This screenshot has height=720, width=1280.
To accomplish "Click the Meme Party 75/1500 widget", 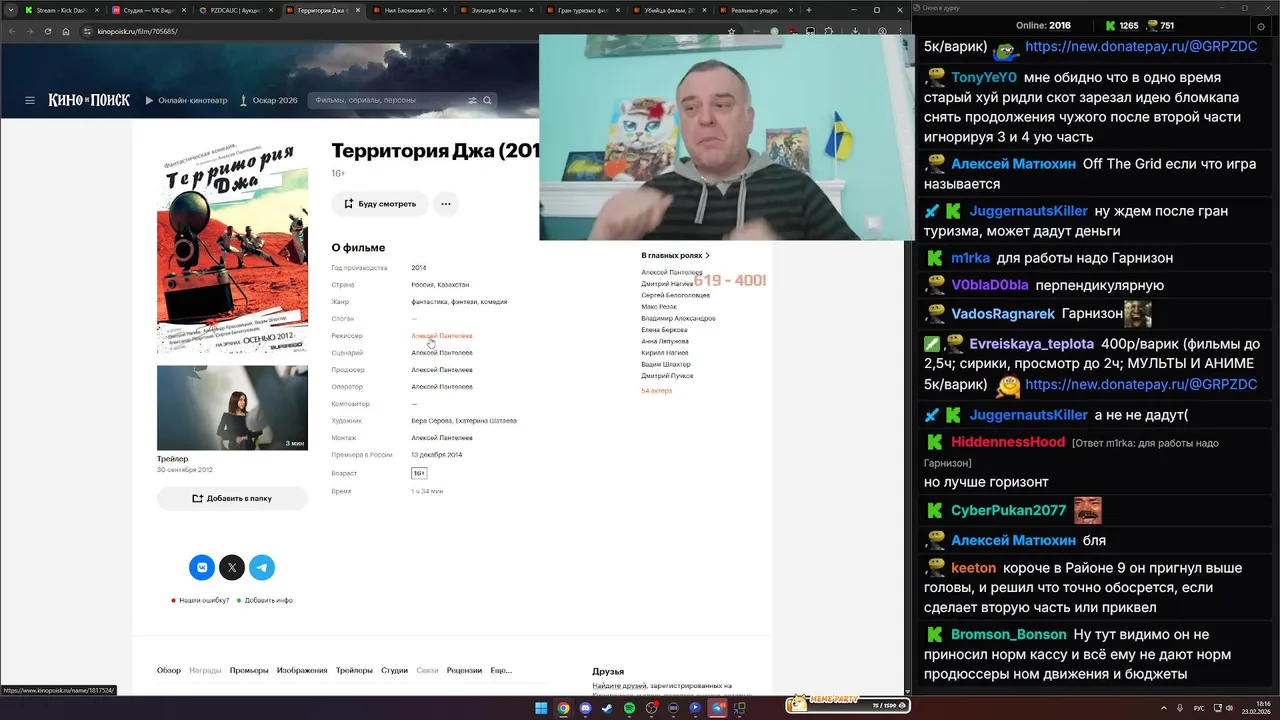I will click(848, 705).
